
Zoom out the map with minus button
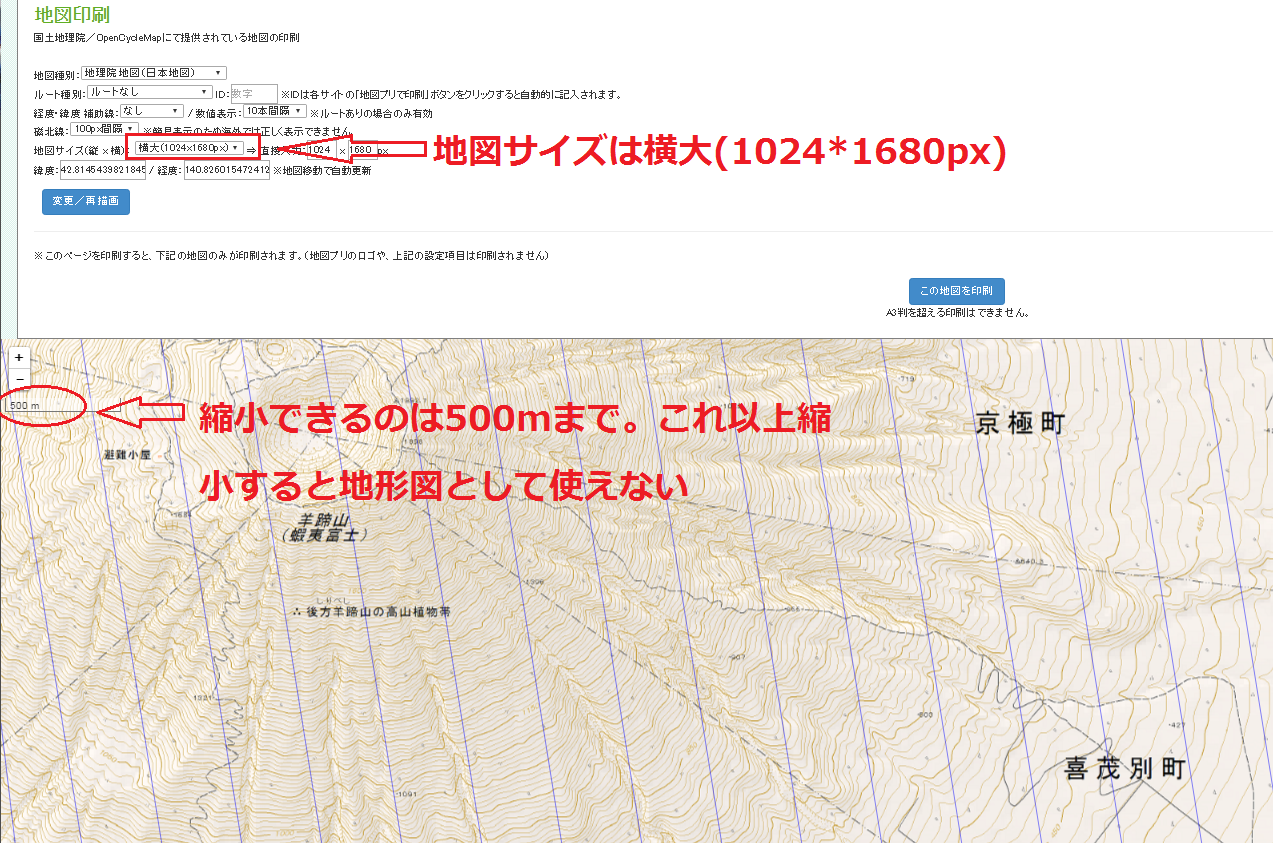click(x=19, y=379)
